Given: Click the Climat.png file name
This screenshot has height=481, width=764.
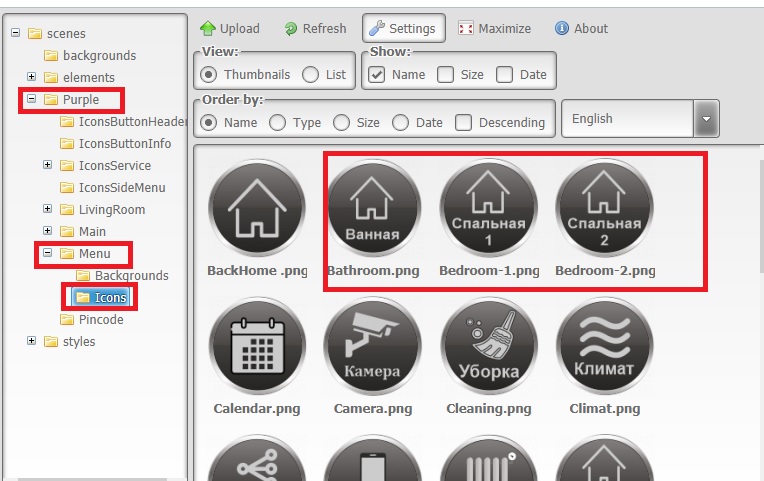Looking at the screenshot, I should point(605,408).
